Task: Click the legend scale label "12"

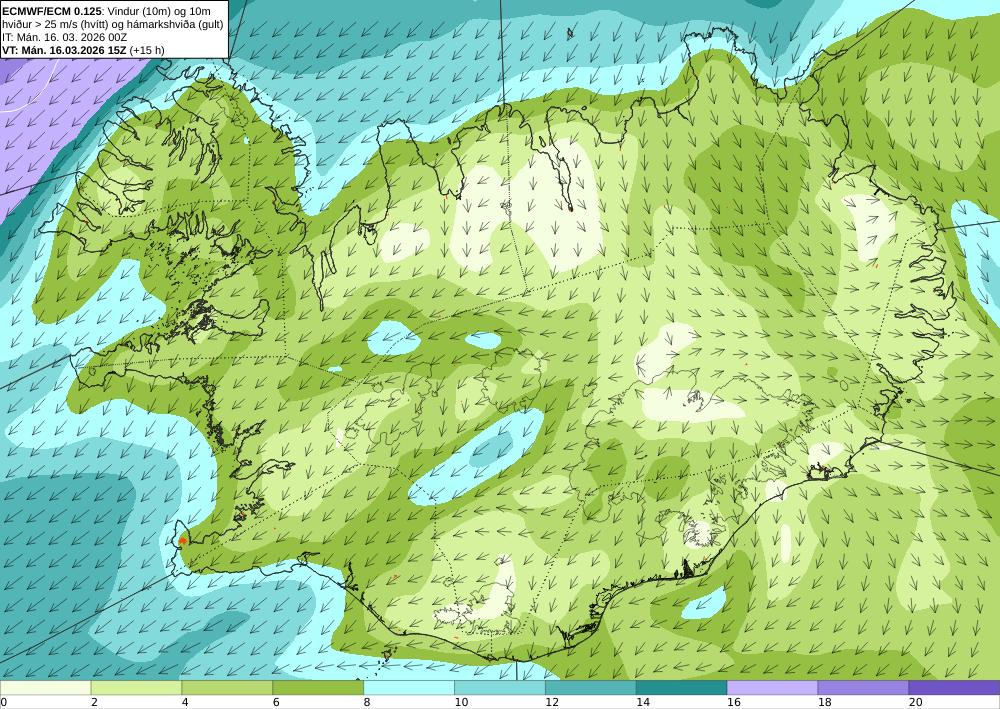Action: (x=552, y=703)
